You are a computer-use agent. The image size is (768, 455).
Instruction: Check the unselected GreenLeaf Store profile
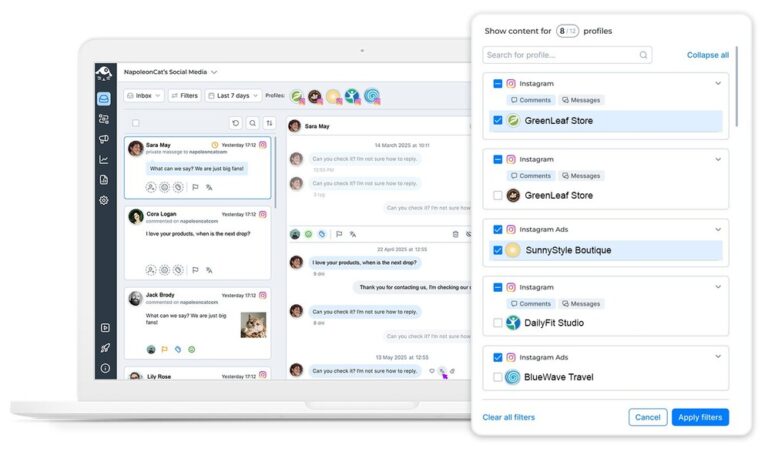click(498, 195)
